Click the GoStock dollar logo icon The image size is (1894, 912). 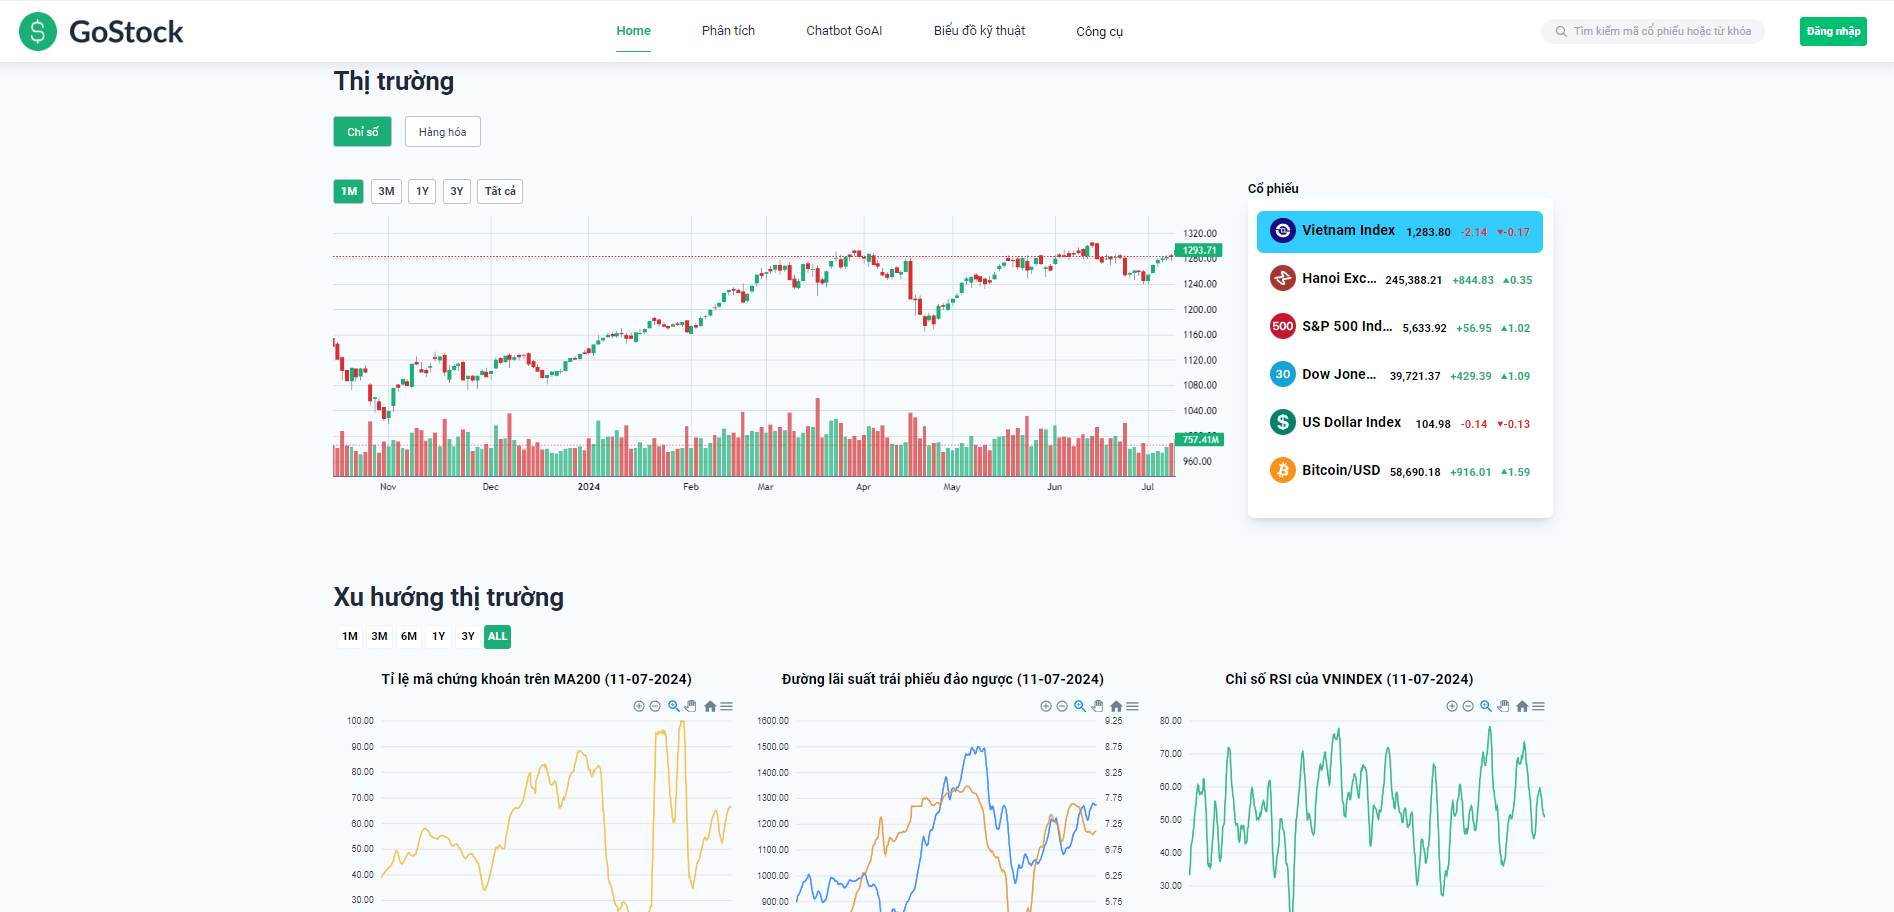pyautogui.click(x=38, y=32)
